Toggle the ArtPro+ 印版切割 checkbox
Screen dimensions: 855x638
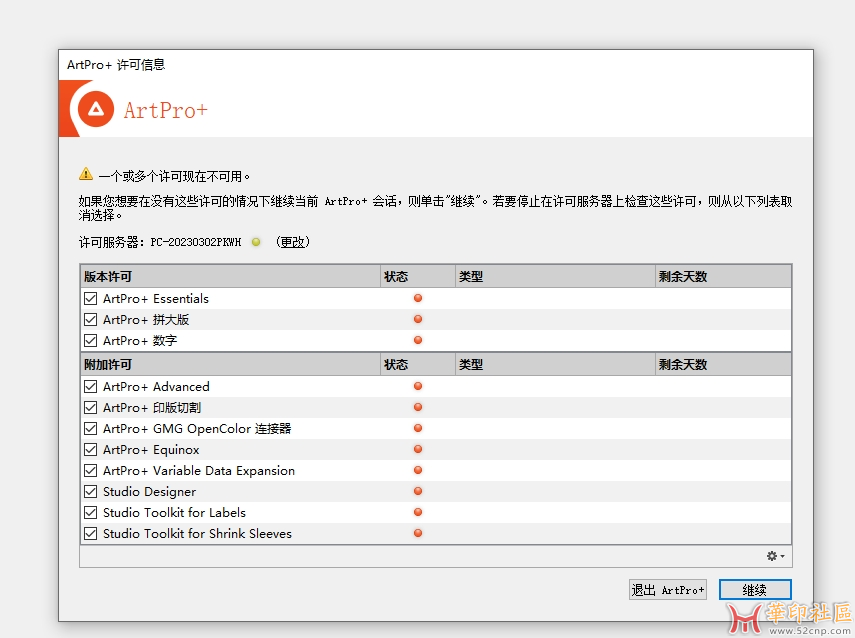tap(91, 407)
